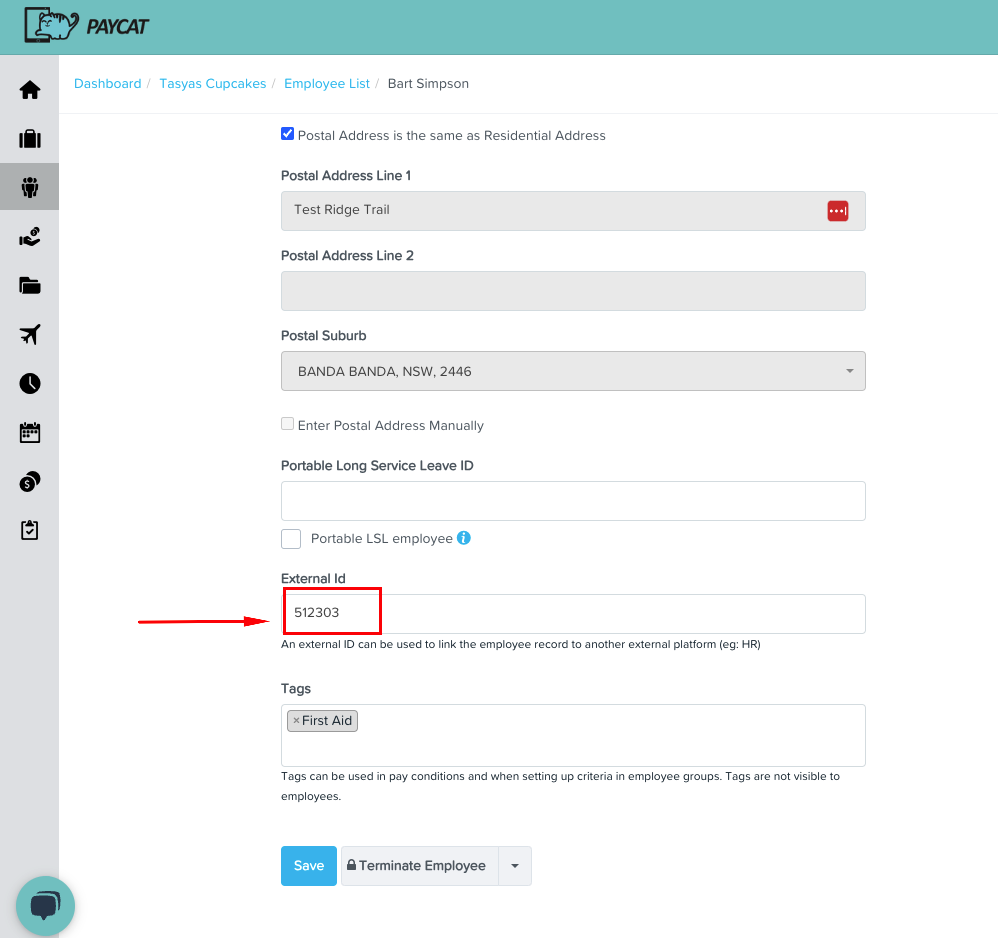Open the Employee List breadcrumb
The image size is (998, 938).
327,83
